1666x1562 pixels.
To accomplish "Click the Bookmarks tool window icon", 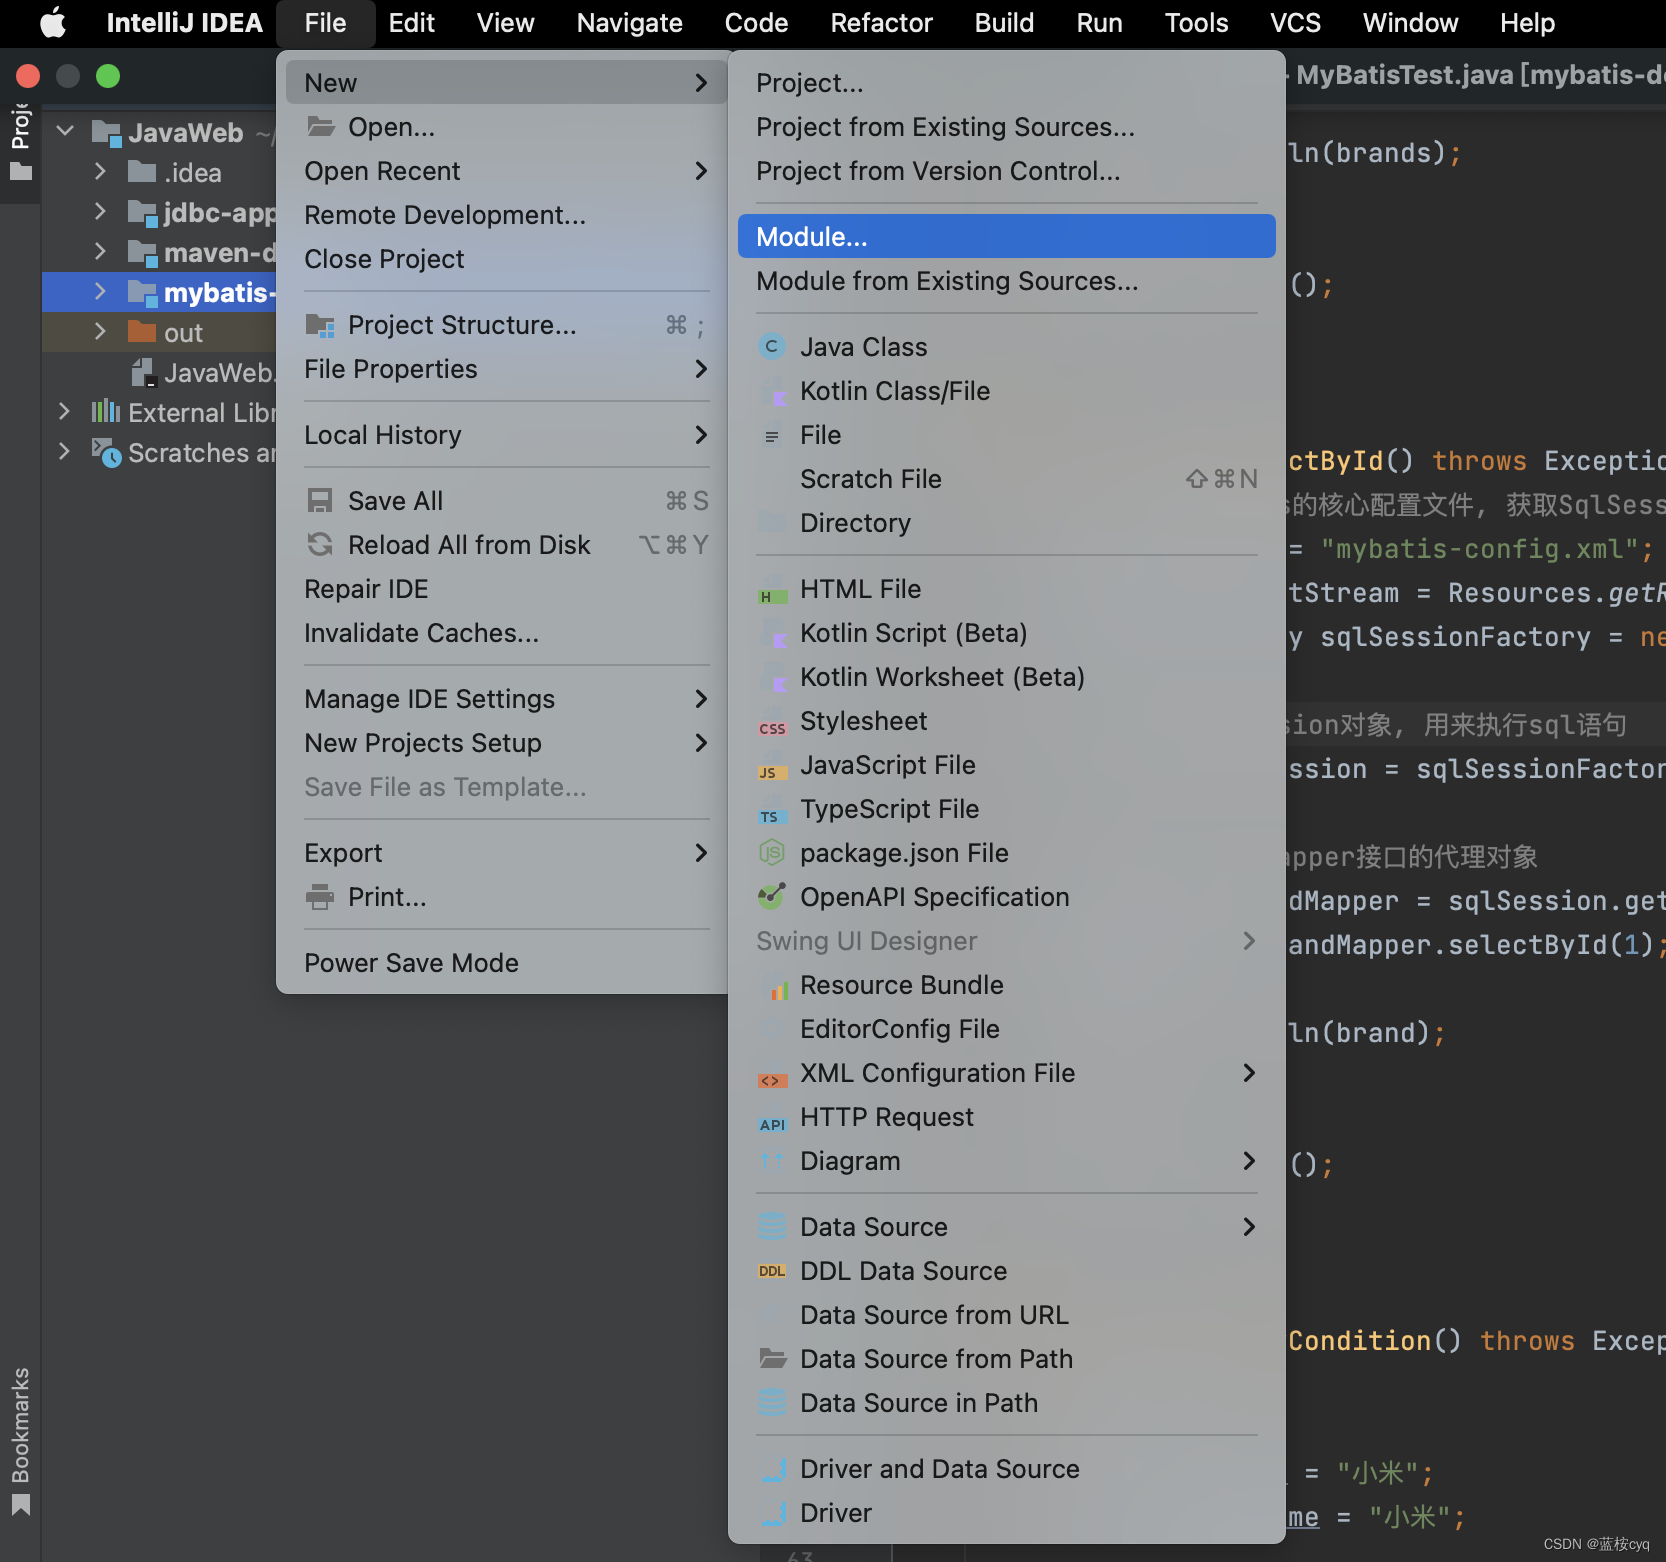I will (20, 1505).
